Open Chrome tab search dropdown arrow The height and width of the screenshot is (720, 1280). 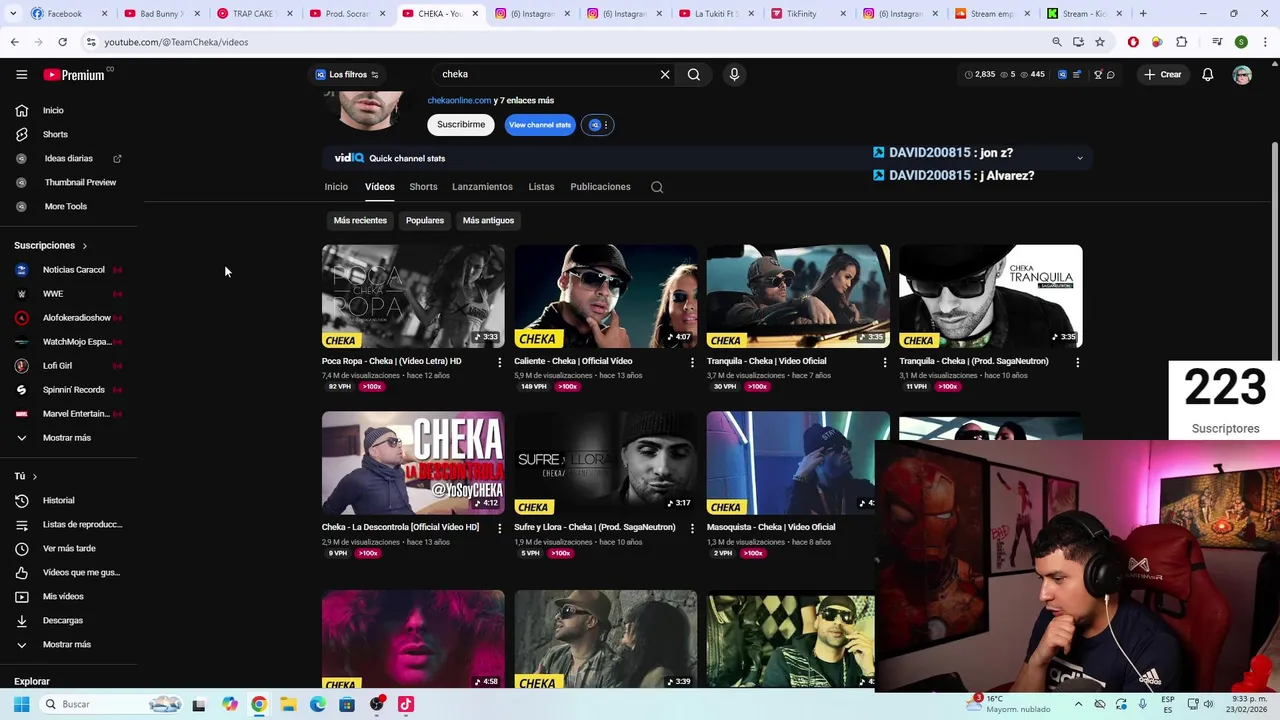(14, 13)
